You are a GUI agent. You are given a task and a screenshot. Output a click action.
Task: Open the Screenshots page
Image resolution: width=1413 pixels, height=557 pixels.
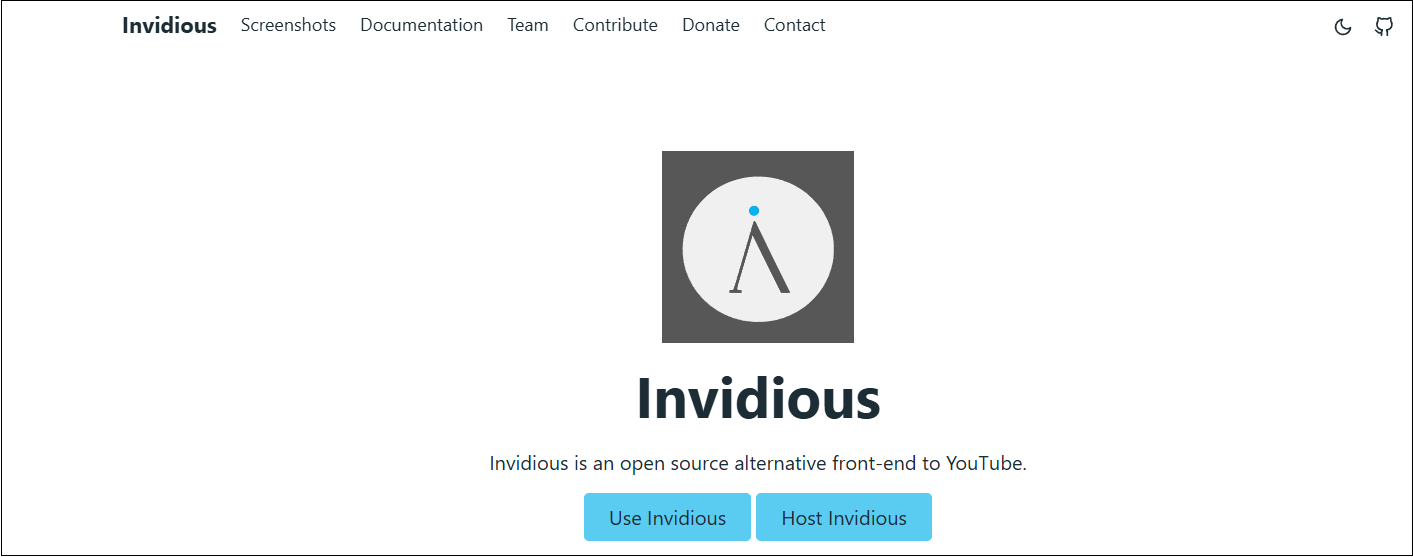[x=288, y=25]
